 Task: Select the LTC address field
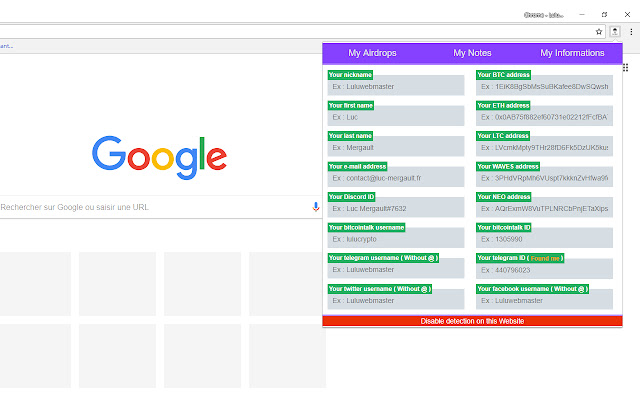(x=544, y=147)
